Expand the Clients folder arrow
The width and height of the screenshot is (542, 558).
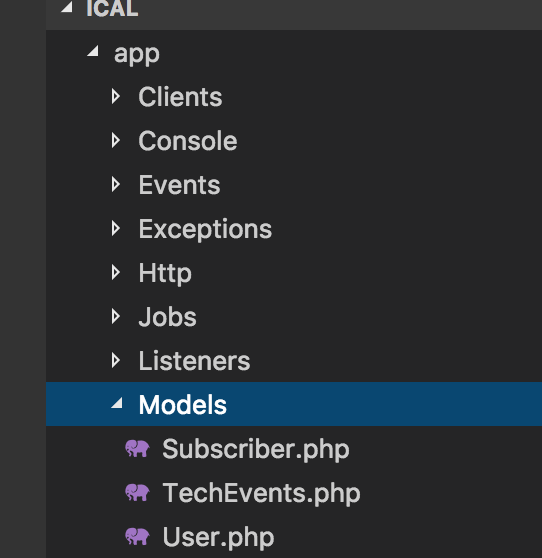pos(115,96)
